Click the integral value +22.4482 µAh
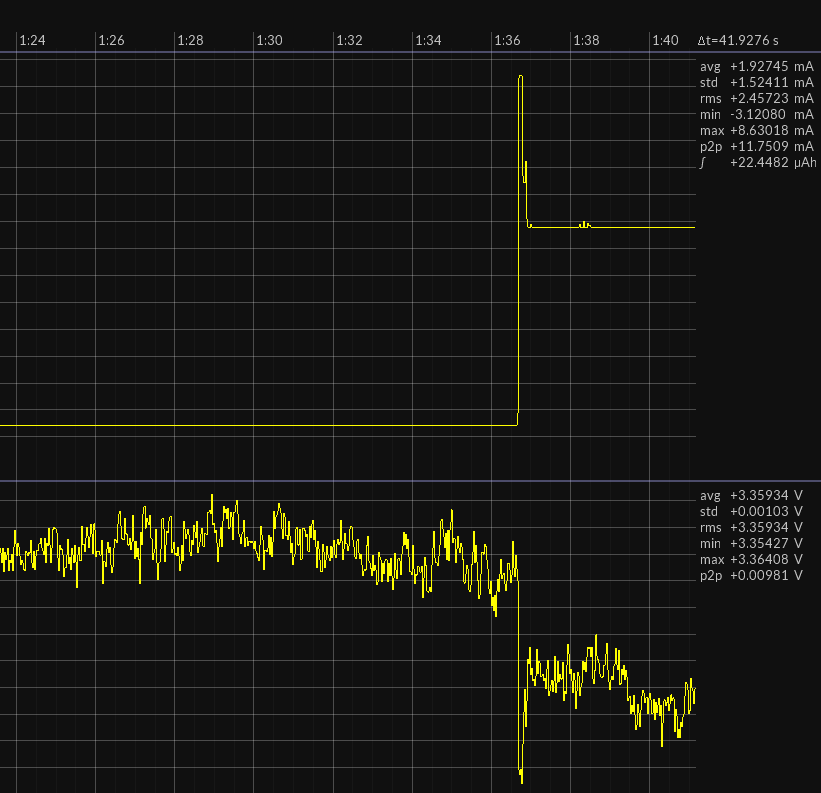Image resolution: width=821 pixels, height=793 pixels. click(x=773, y=162)
